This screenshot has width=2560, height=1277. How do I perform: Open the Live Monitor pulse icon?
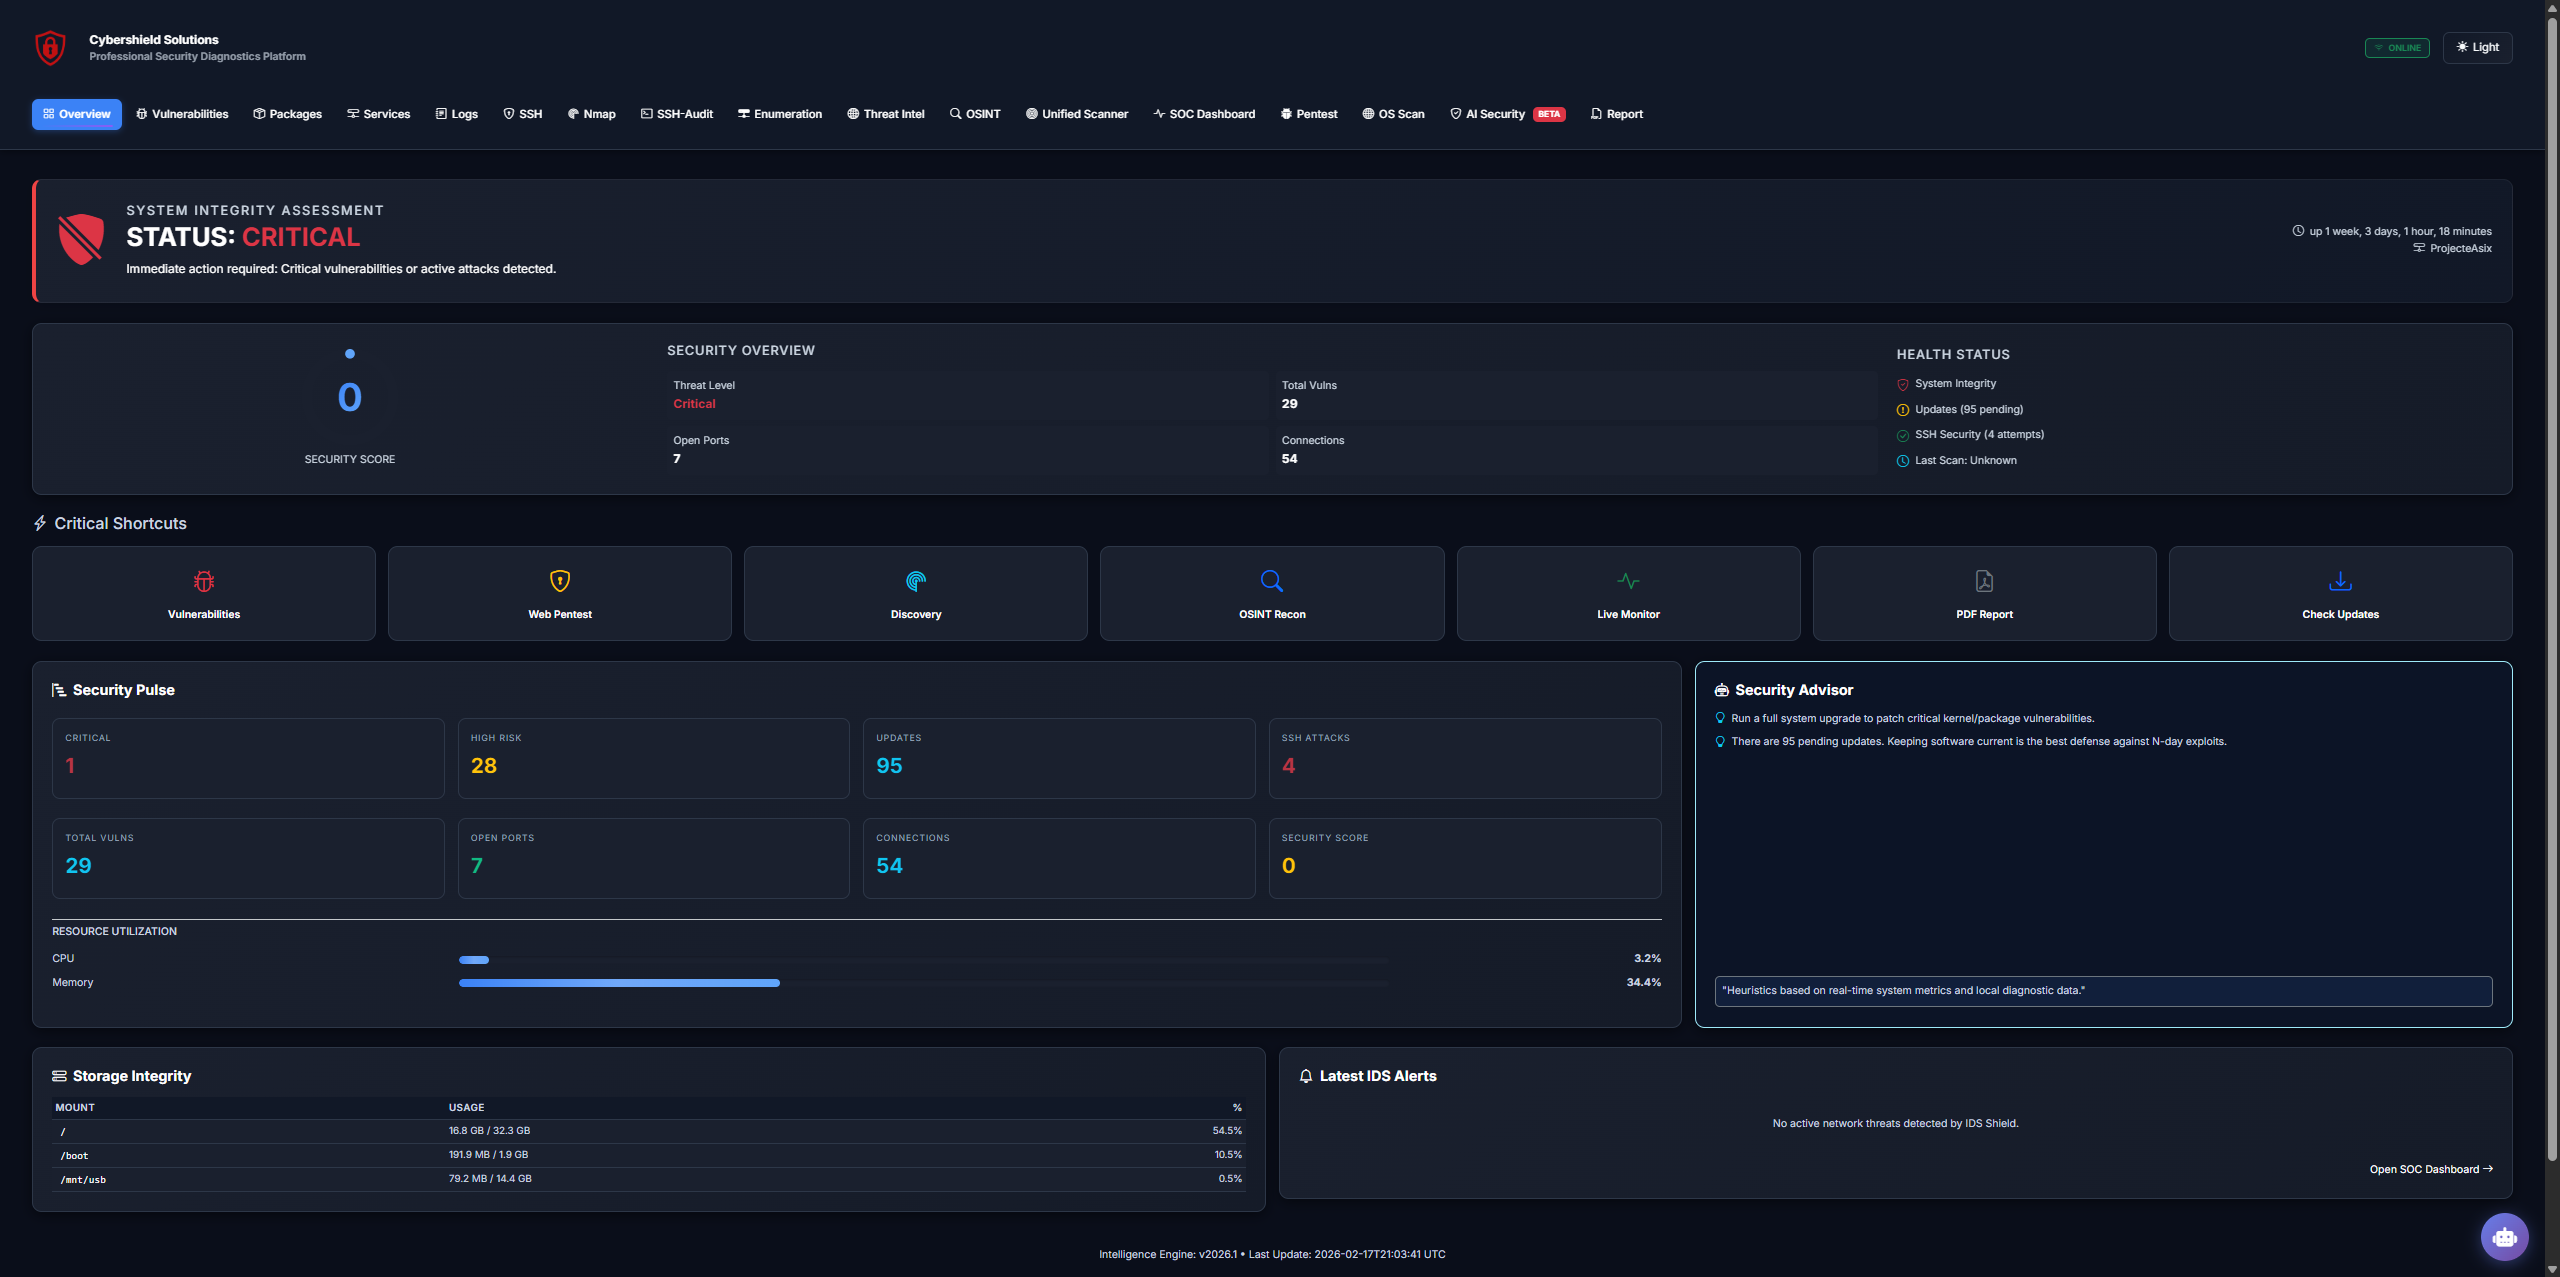(x=1628, y=581)
